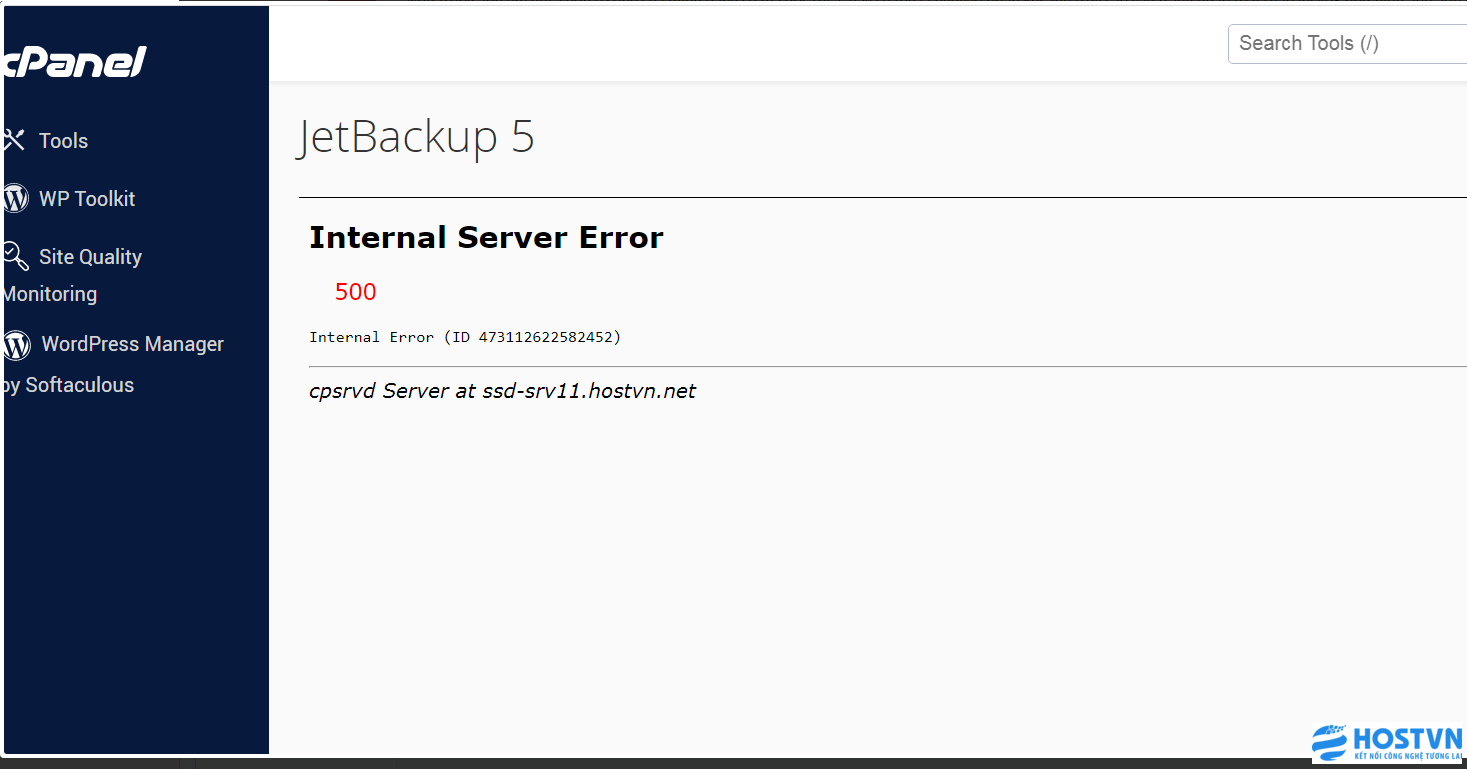Click the JetBackup 5 page title
Image resolution: width=1467 pixels, height=769 pixels.
(x=416, y=136)
